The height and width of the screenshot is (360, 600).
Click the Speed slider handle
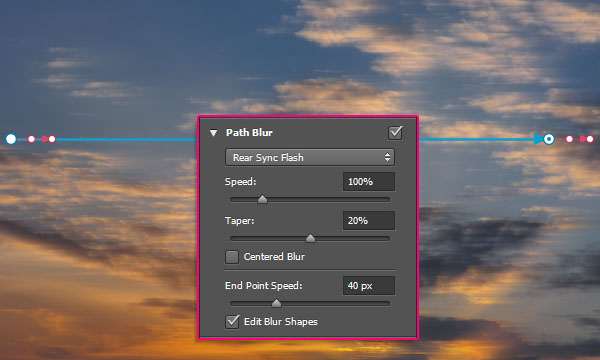262,199
